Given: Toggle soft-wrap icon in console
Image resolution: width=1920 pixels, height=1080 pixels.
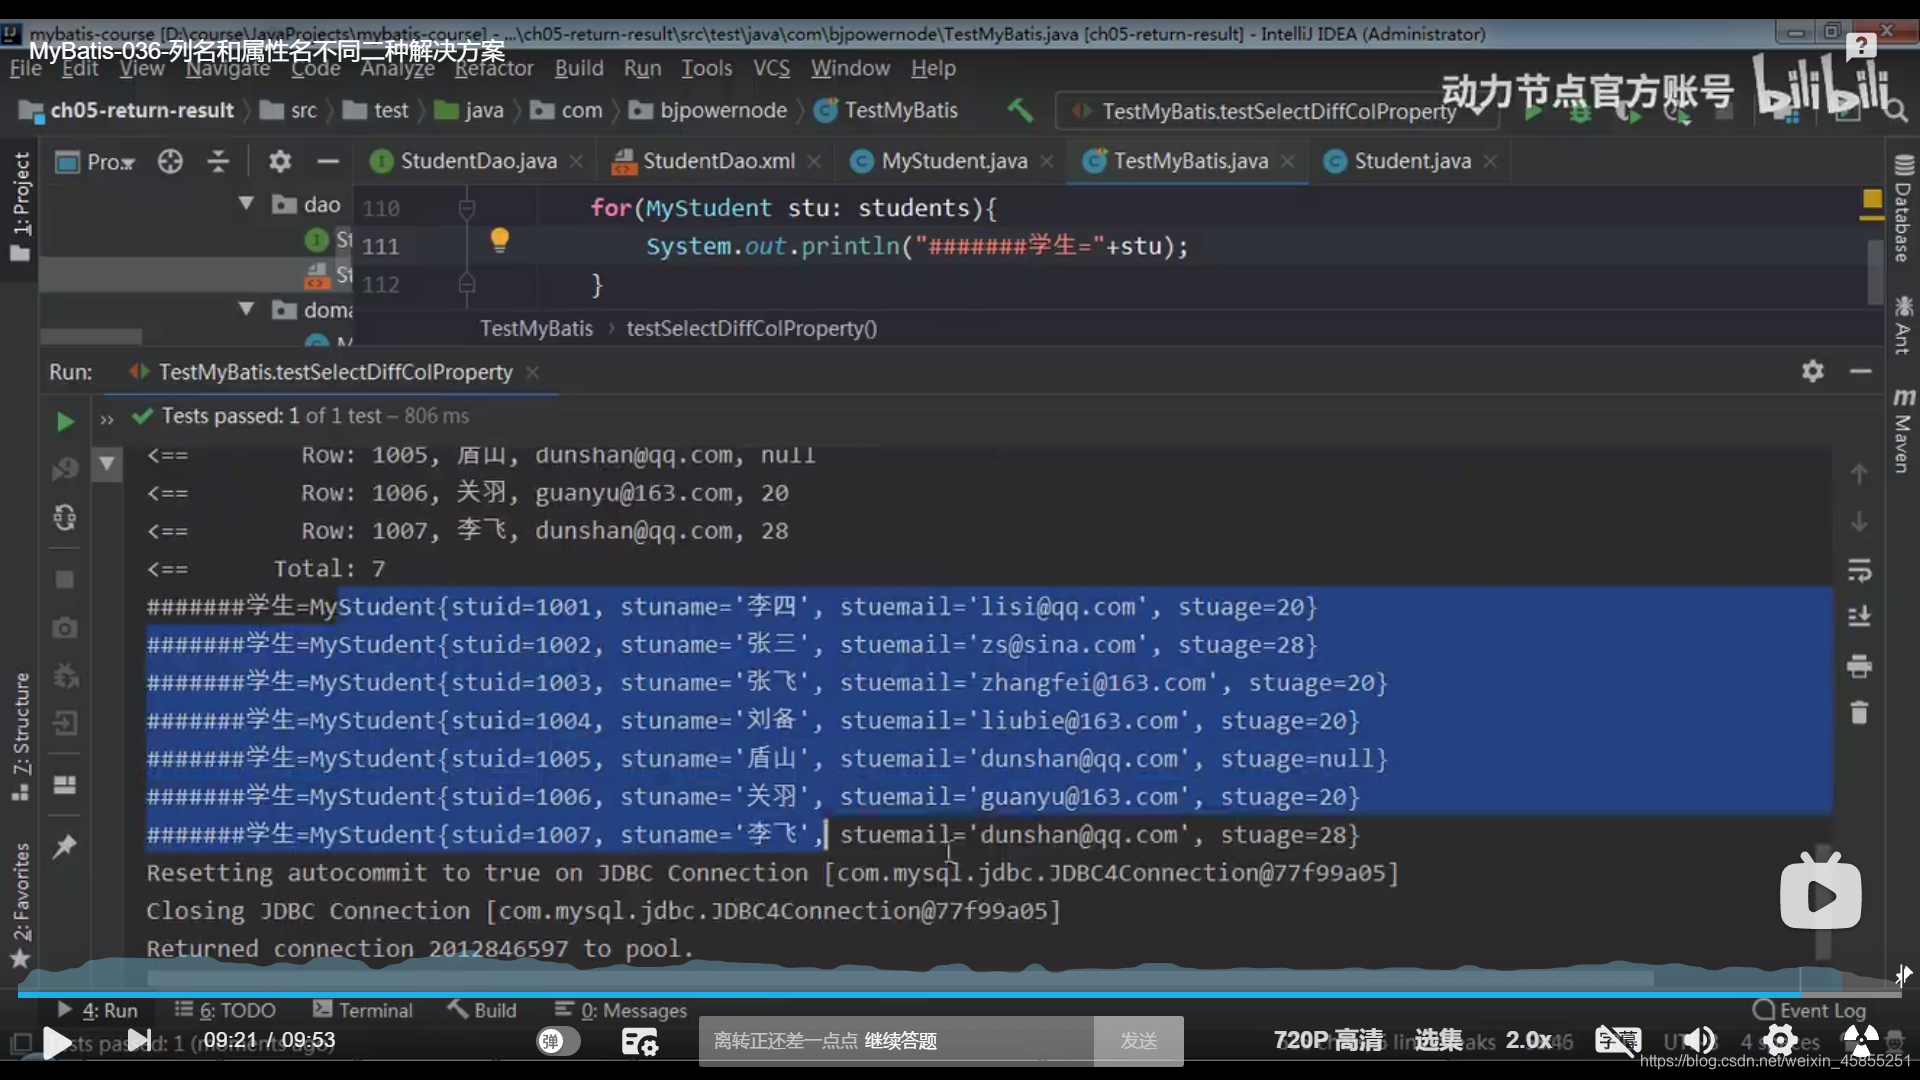Looking at the screenshot, I should 1859,570.
